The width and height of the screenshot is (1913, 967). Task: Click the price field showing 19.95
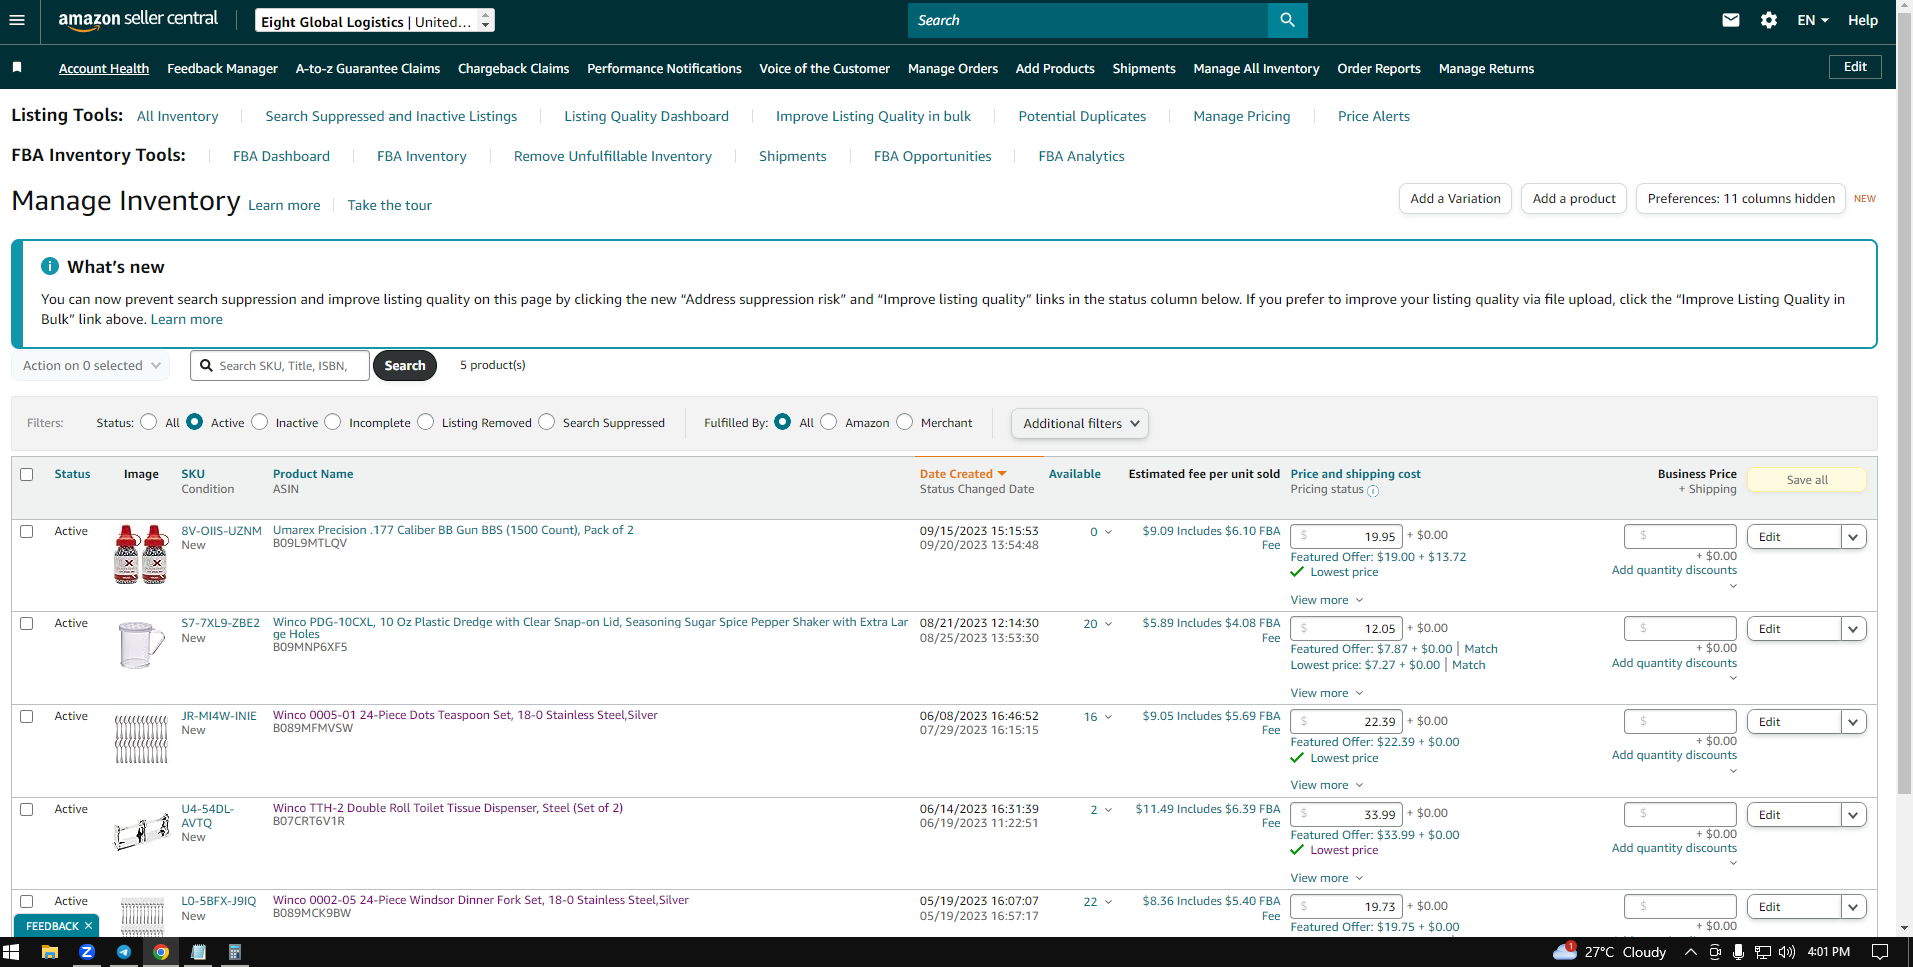pos(1346,536)
